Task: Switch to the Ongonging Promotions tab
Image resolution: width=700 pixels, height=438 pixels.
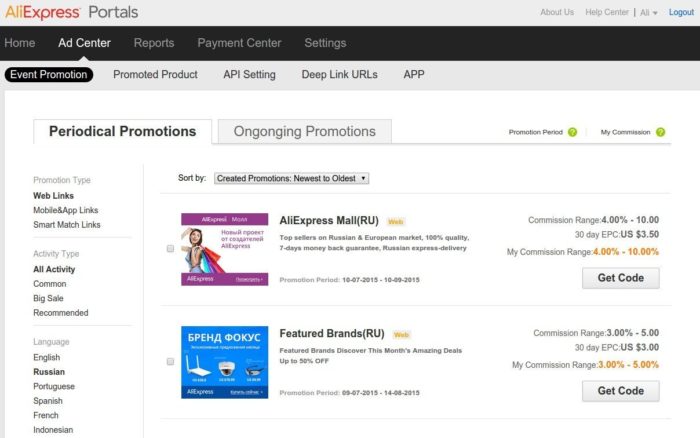Action: tap(304, 131)
